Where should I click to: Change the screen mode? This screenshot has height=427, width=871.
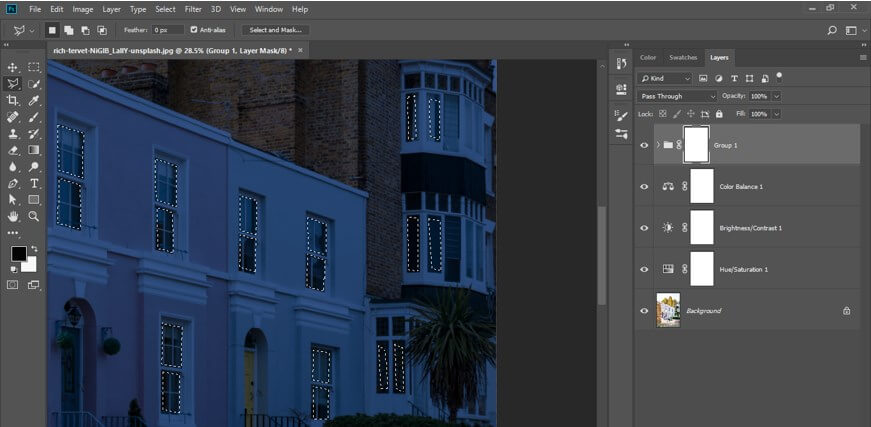[x=34, y=285]
